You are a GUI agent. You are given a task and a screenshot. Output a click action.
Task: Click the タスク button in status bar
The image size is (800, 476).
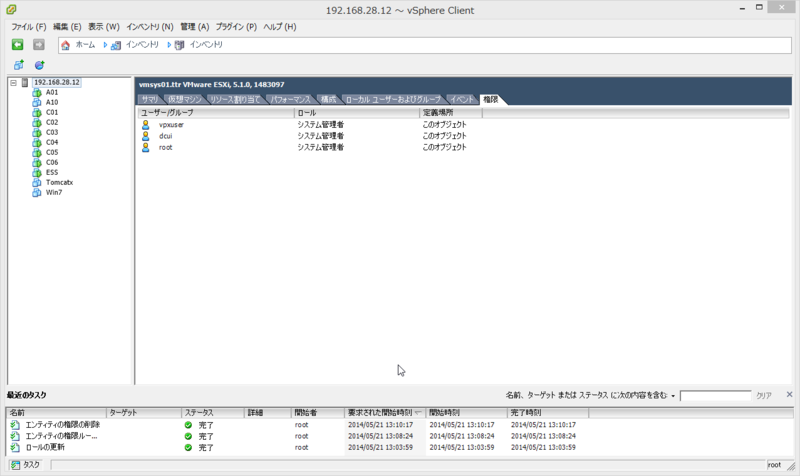tap(26, 465)
